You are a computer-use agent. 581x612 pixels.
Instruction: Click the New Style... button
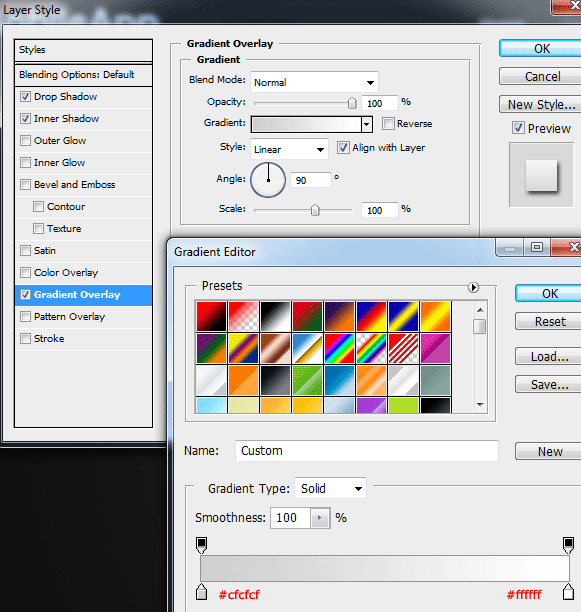(x=540, y=104)
